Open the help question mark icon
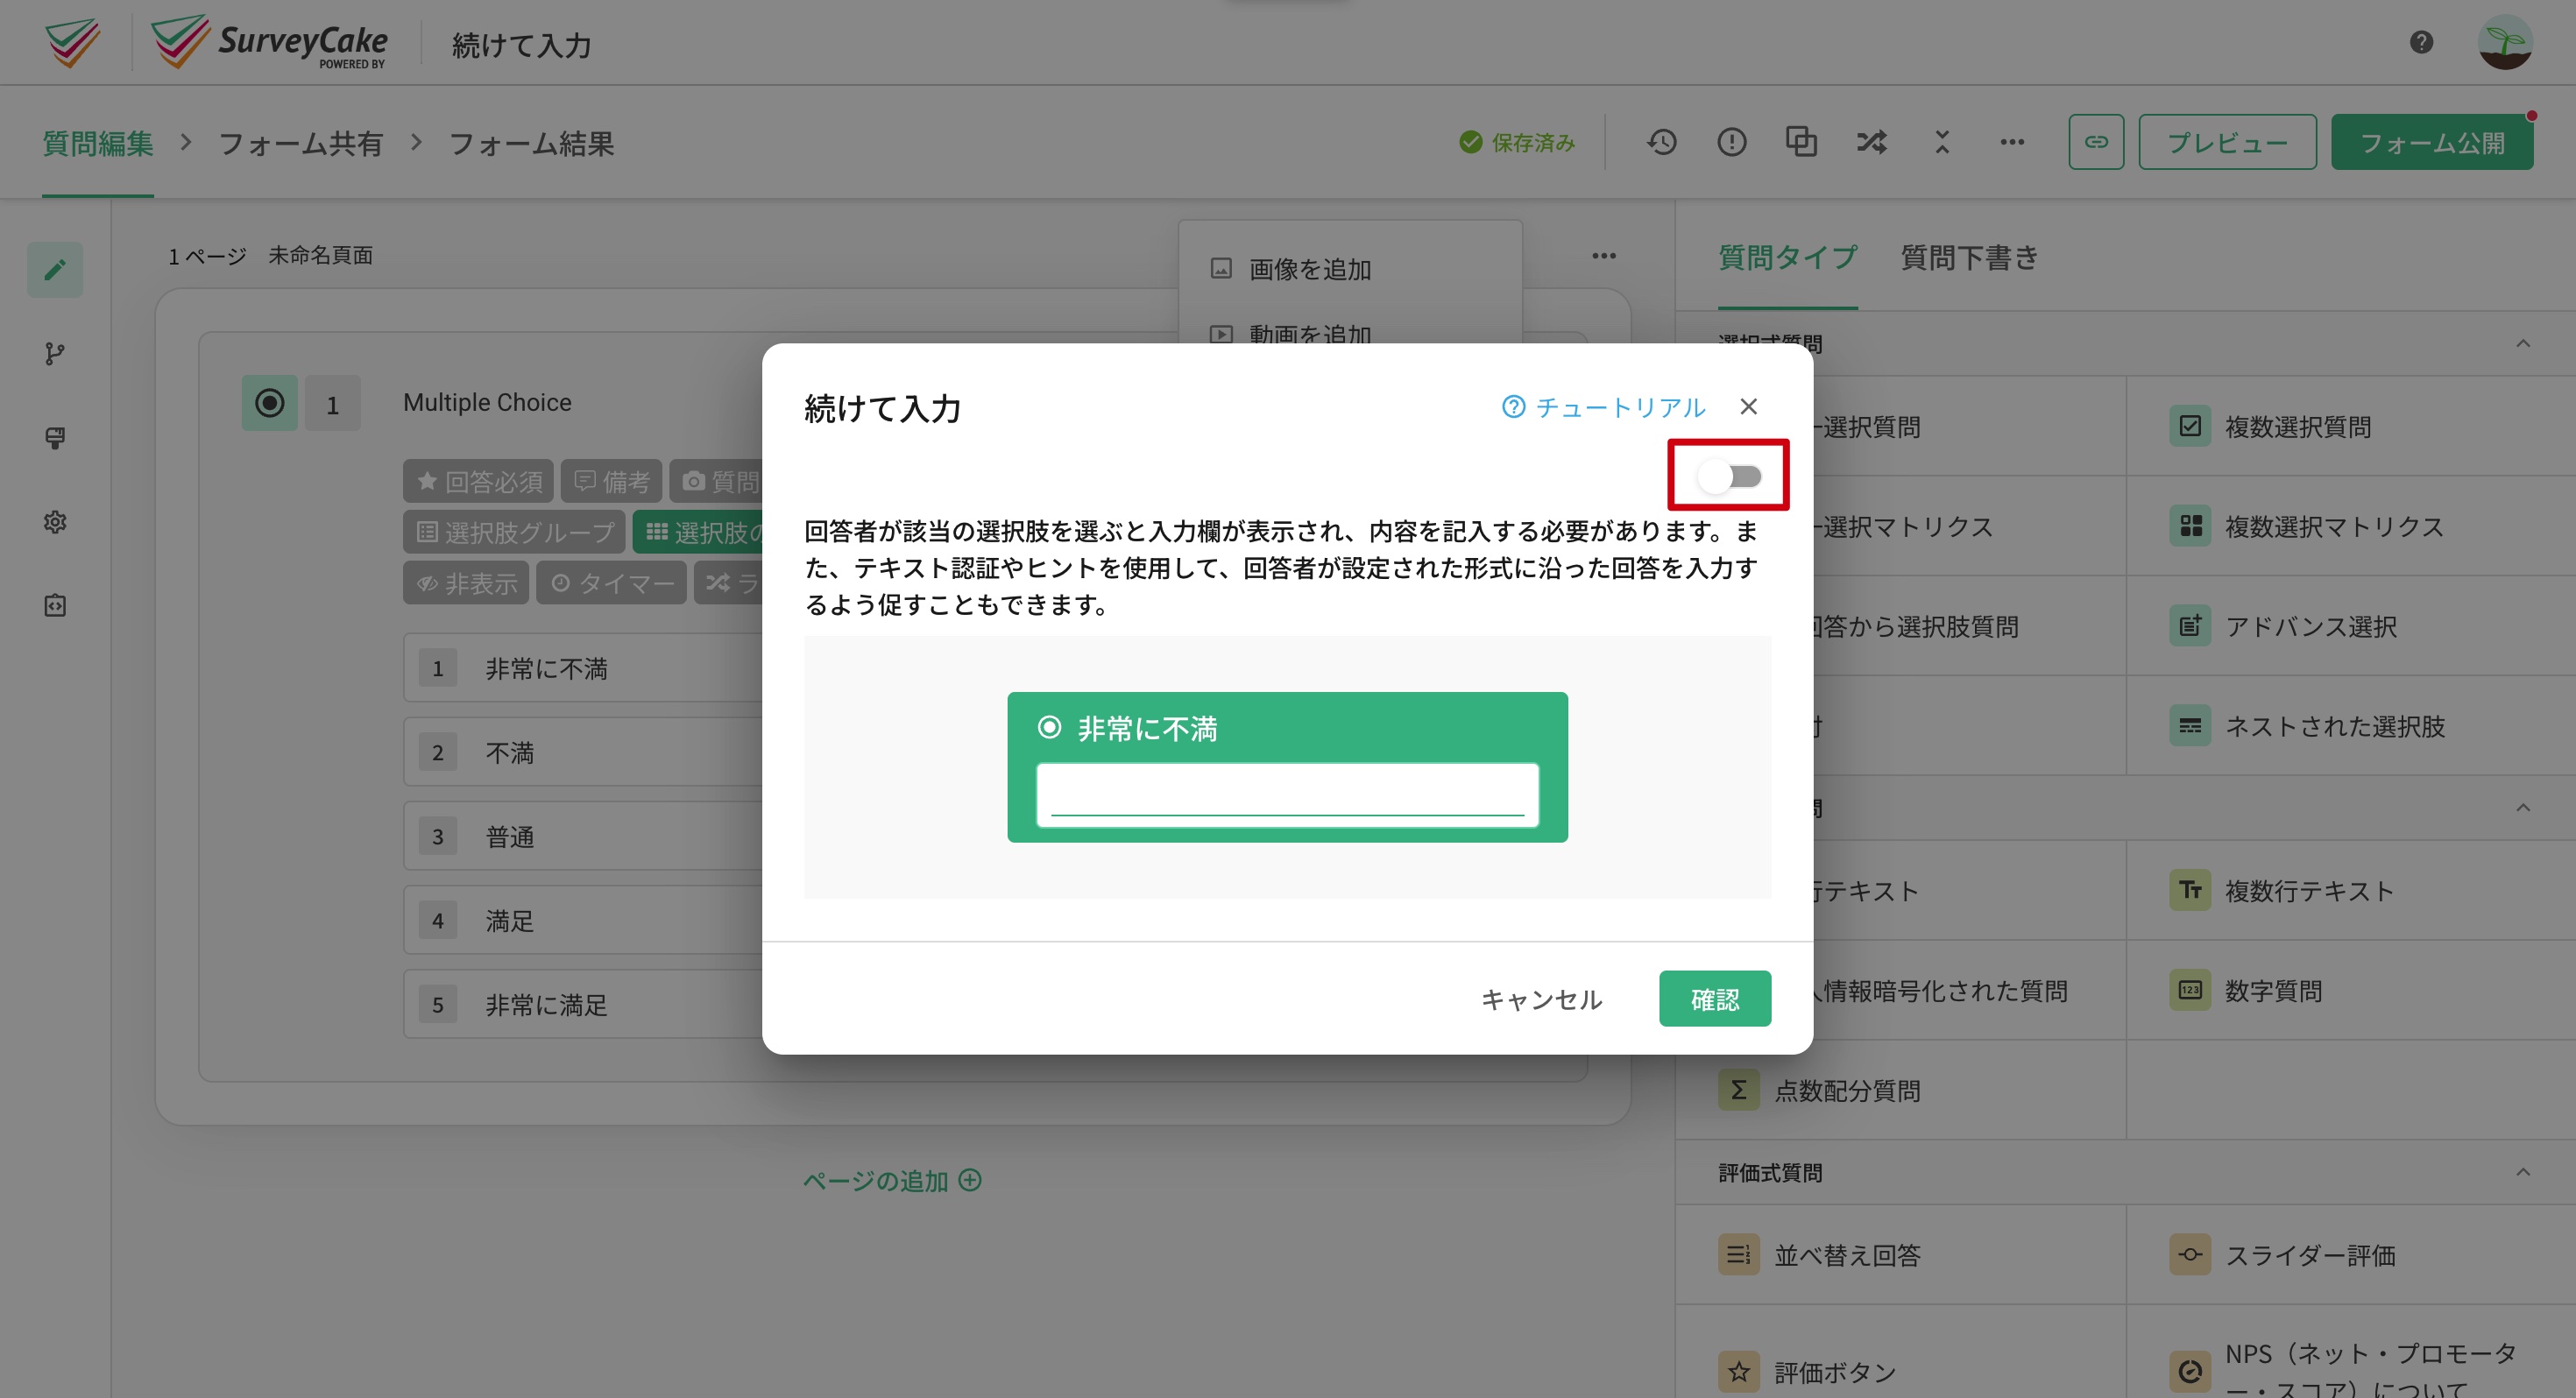 pos(2421,42)
